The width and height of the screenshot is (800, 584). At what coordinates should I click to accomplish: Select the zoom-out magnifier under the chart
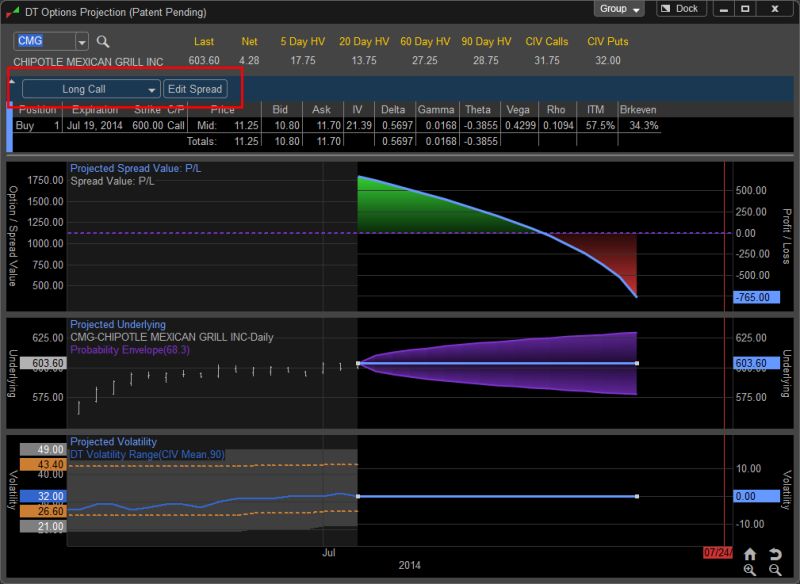point(775,570)
